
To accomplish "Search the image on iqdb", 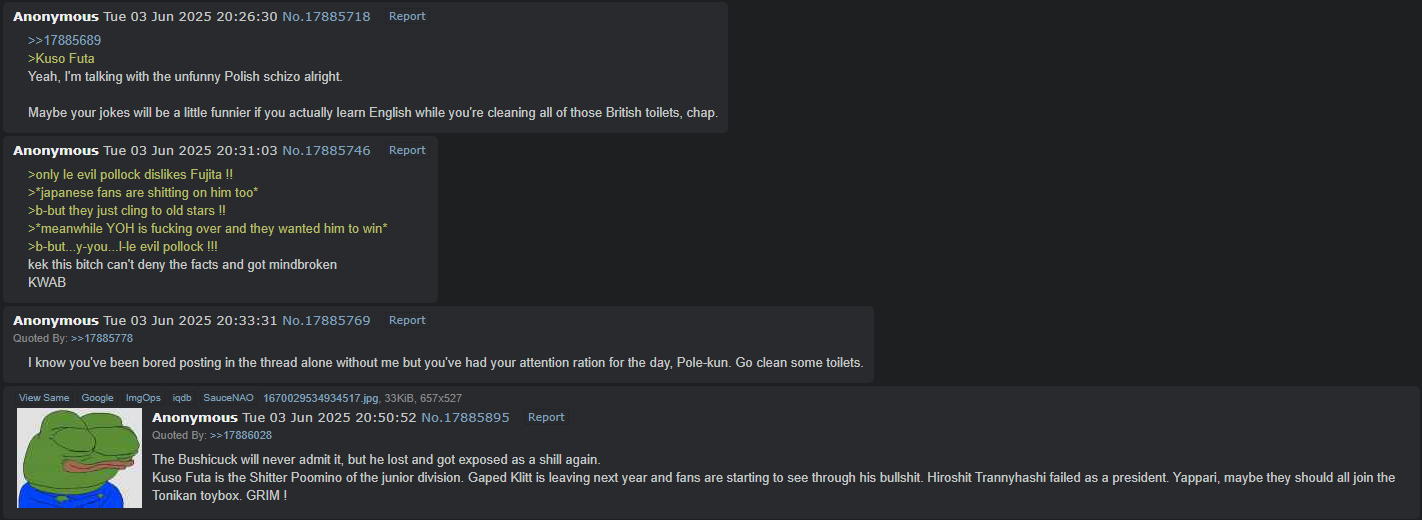I will coord(182,398).
